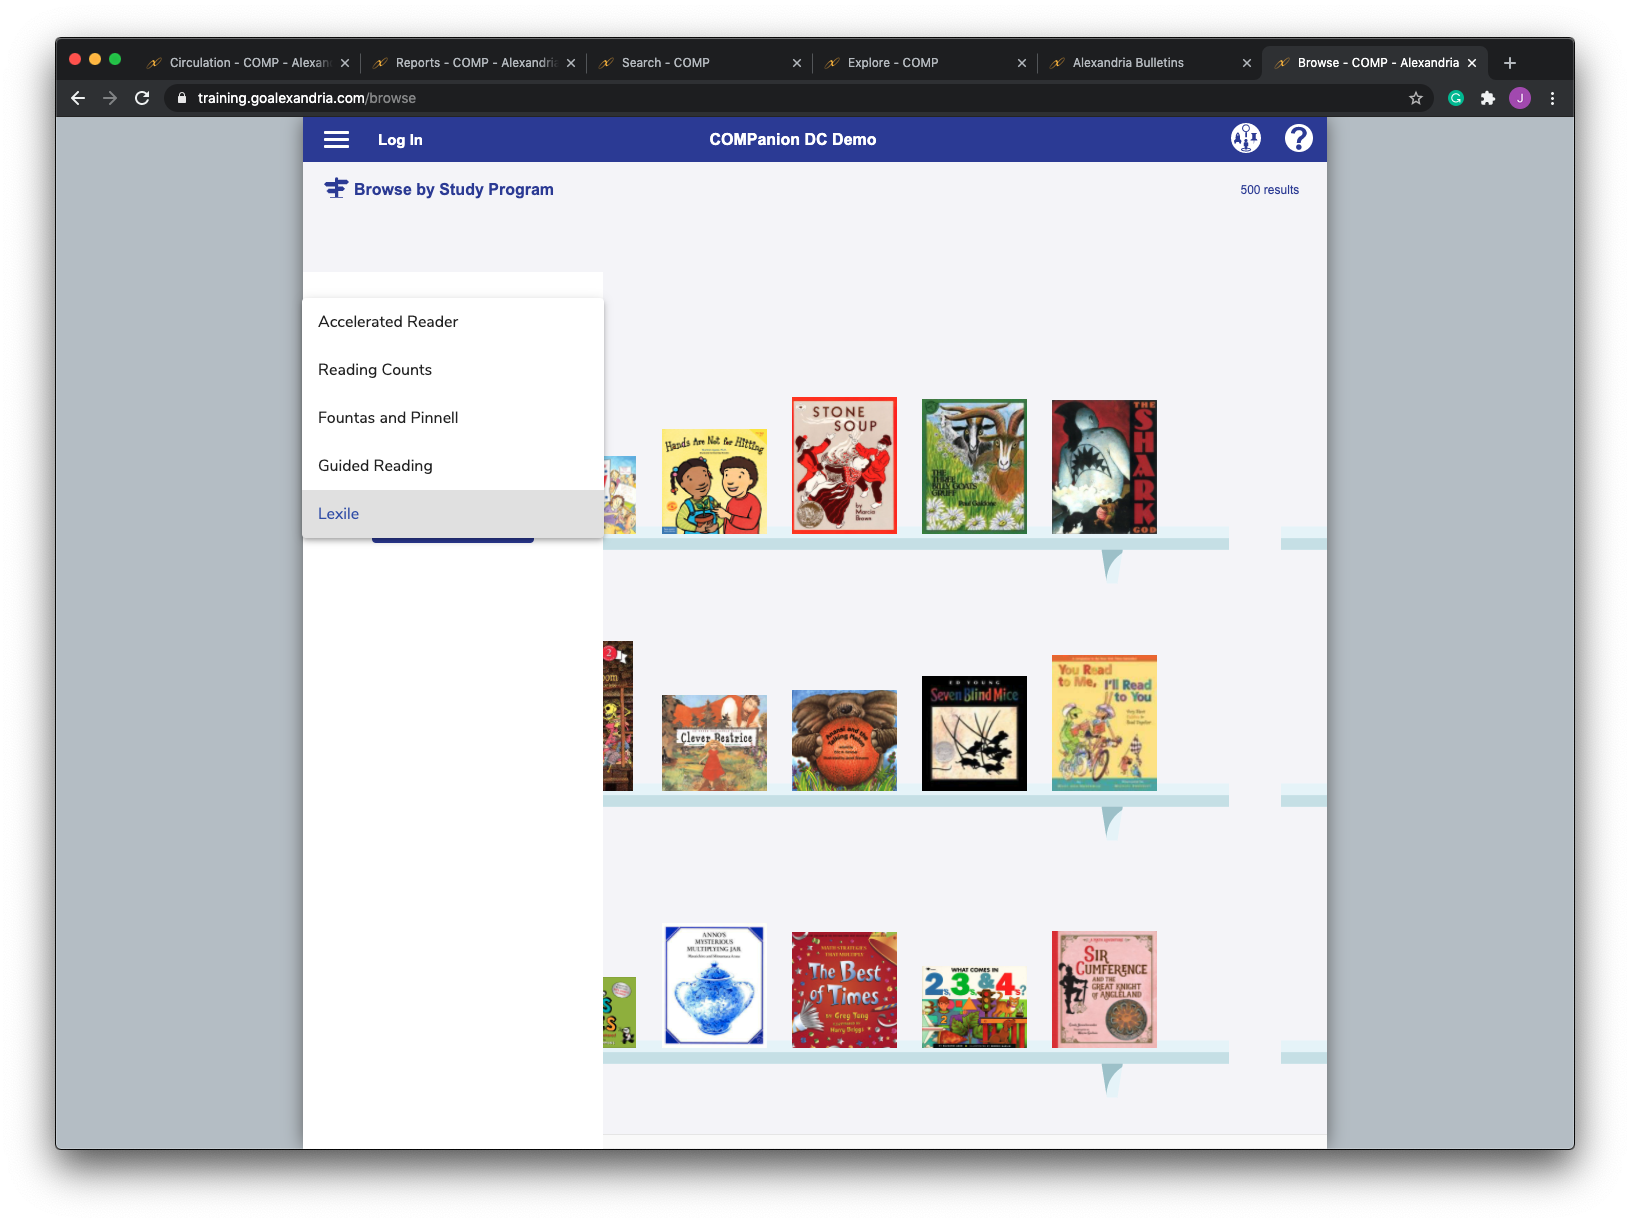Click the Browse by Study Program signpost icon

[336, 189]
